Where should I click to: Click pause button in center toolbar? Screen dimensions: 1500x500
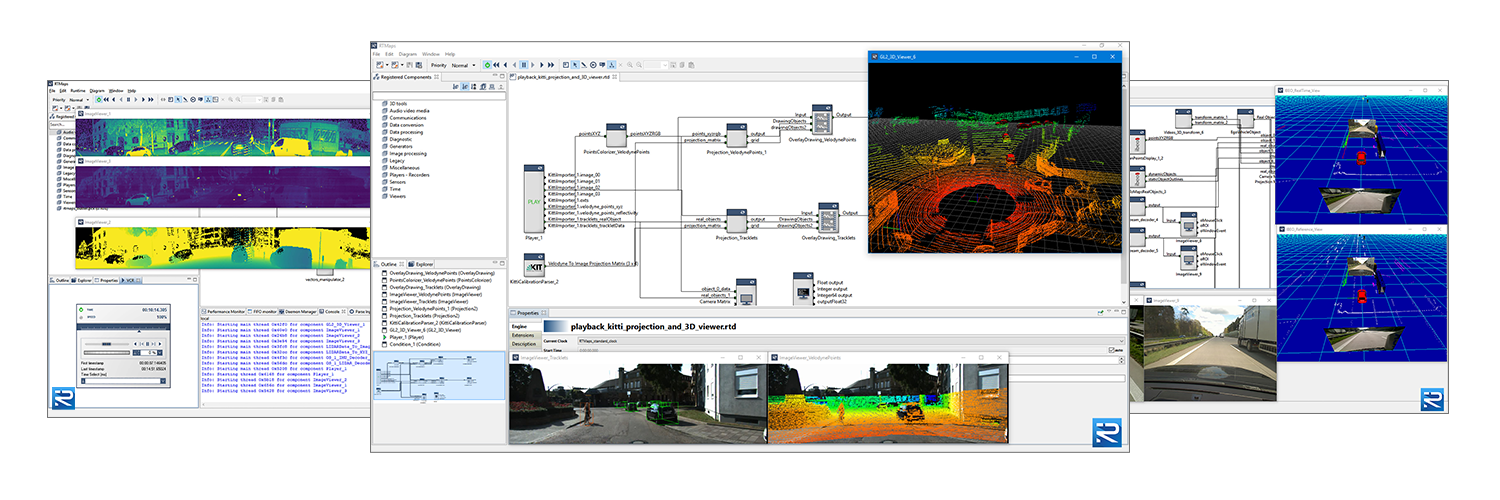[523, 65]
